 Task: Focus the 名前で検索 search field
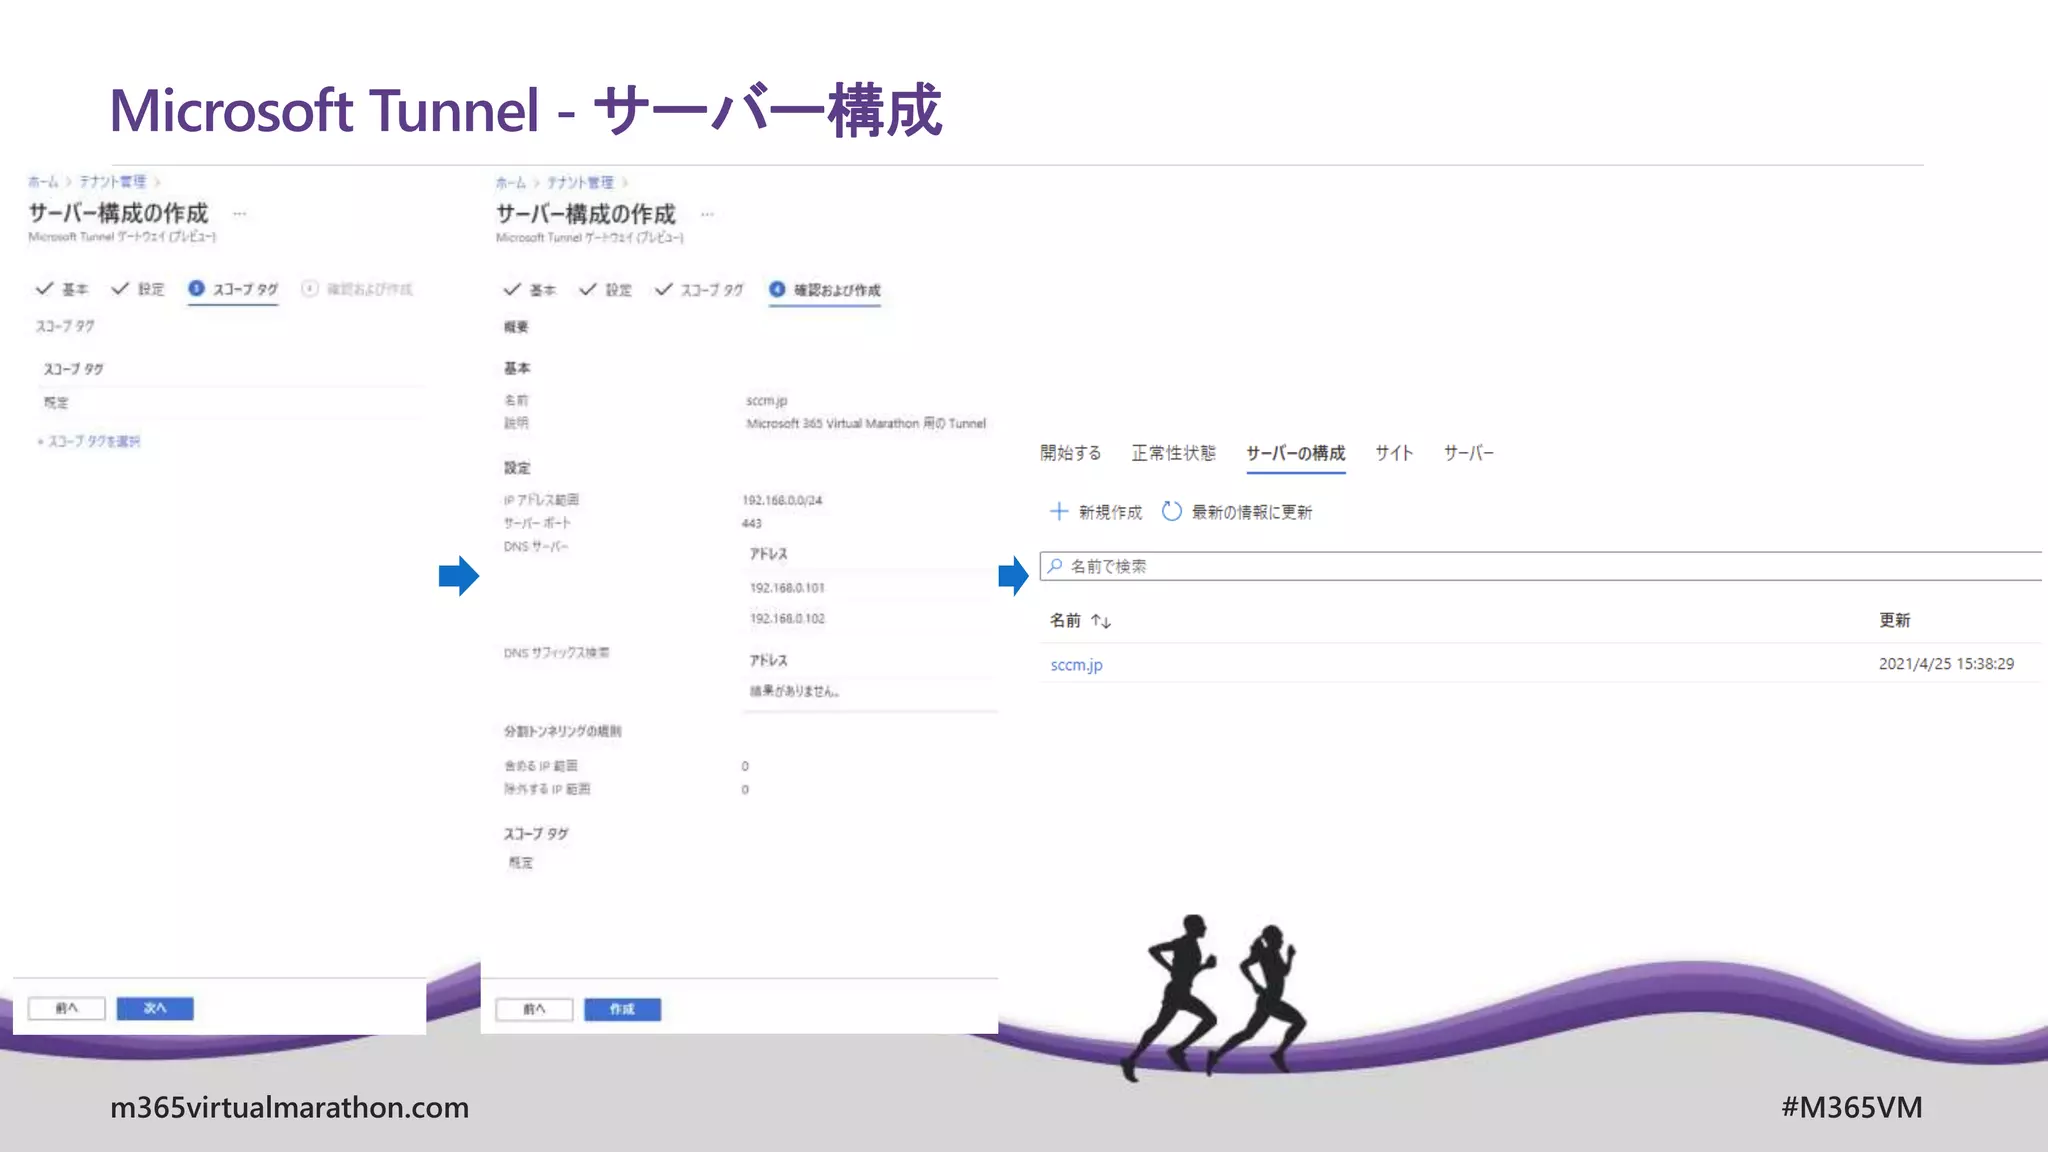click(x=1541, y=566)
